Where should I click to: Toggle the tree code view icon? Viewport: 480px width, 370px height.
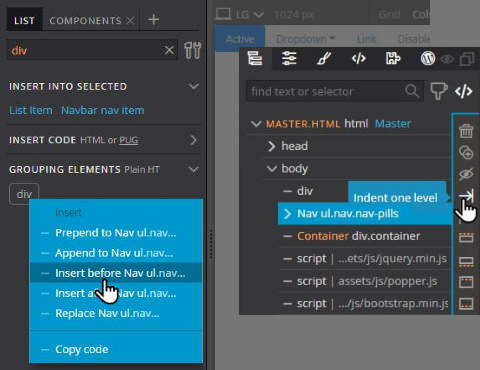464,91
